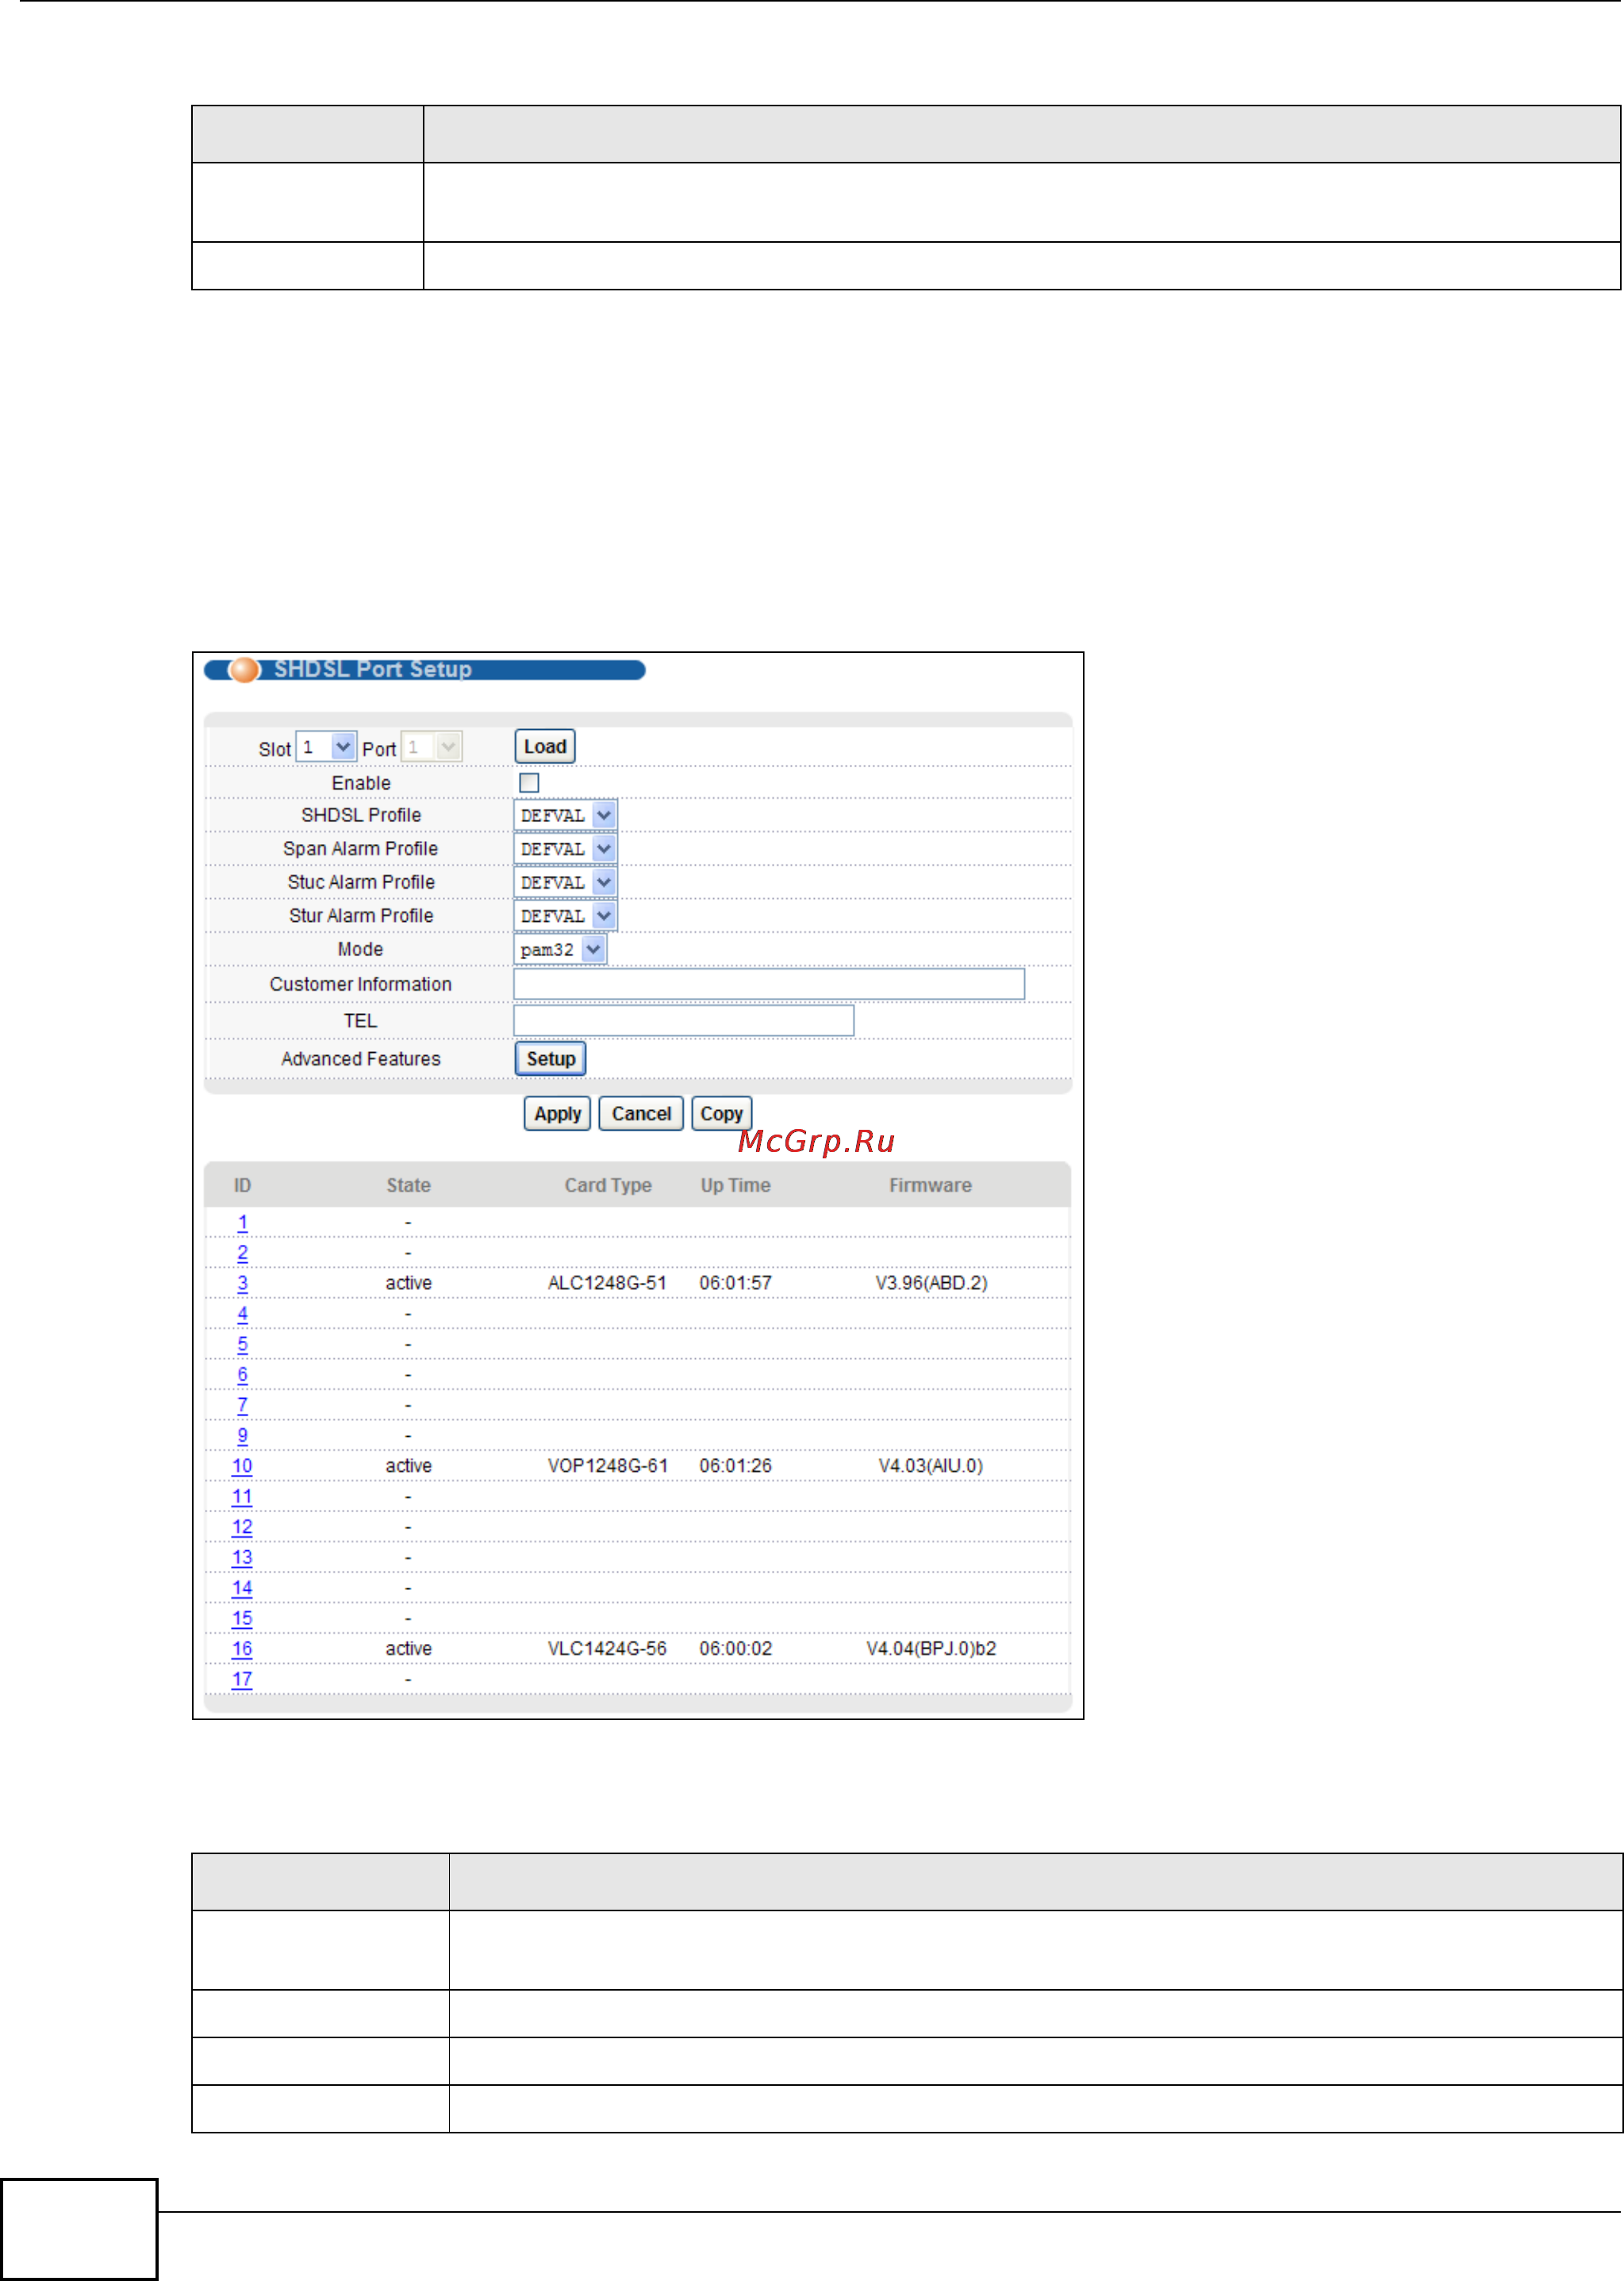Image resolution: width=1624 pixels, height=2281 pixels.
Task: Focus the Customer Information text field
Action: click(x=768, y=984)
